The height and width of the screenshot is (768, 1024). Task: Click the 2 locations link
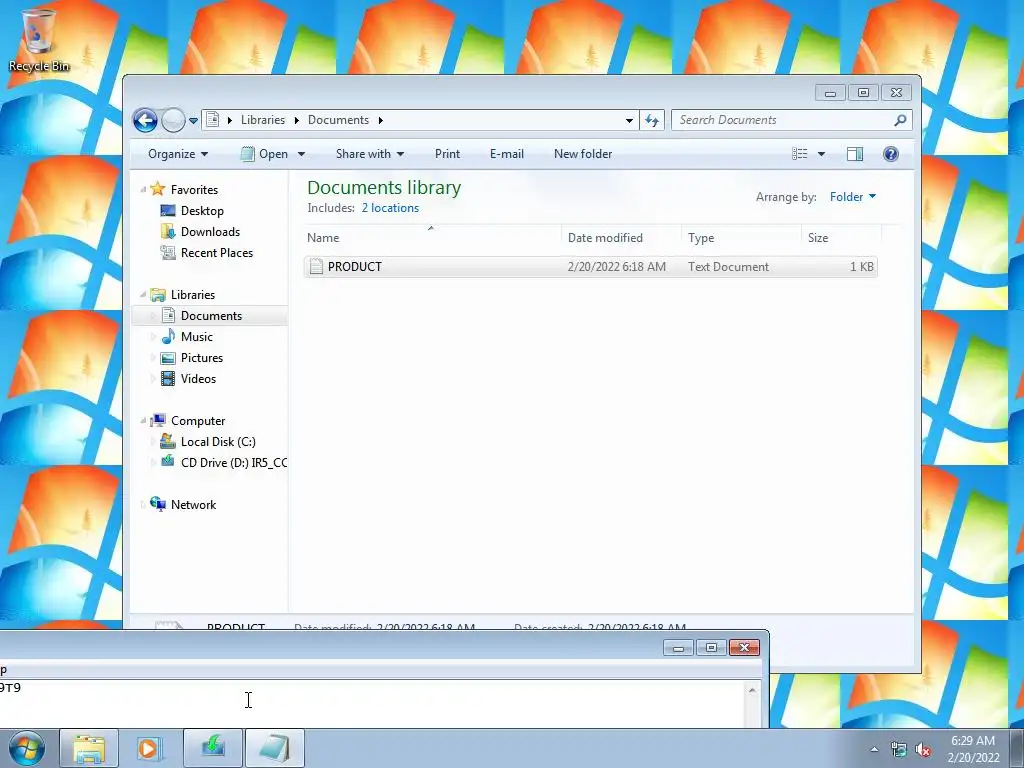tap(391, 208)
